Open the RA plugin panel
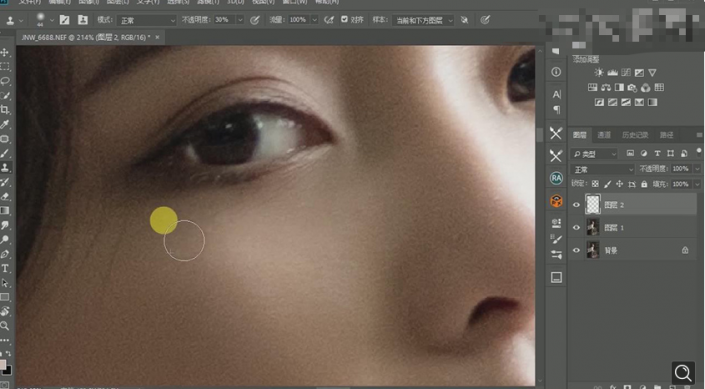 pos(556,178)
